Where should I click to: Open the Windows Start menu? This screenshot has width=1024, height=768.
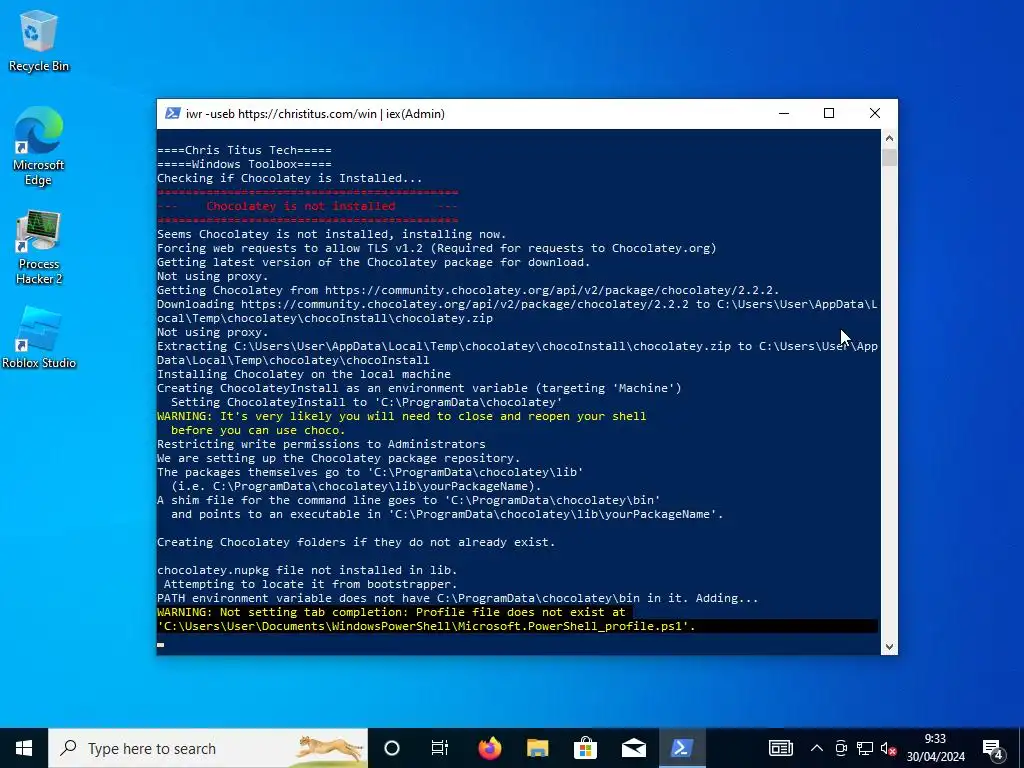click(x=24, y=748)
